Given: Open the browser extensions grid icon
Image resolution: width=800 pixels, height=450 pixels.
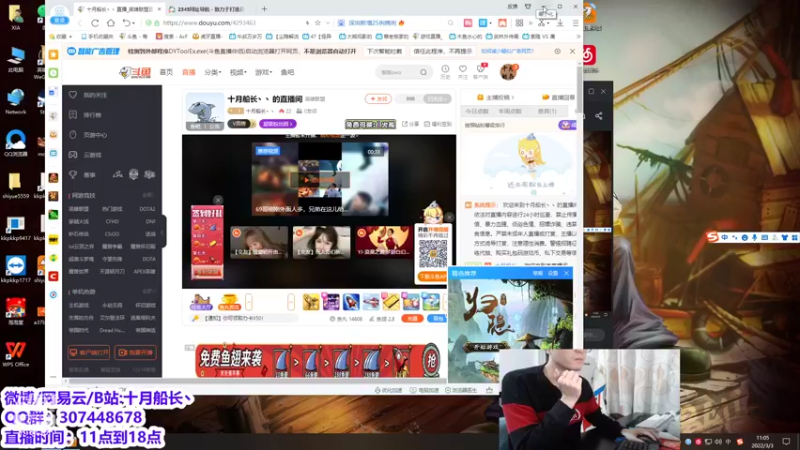Looking at the screenshot, I should point(519,23).
